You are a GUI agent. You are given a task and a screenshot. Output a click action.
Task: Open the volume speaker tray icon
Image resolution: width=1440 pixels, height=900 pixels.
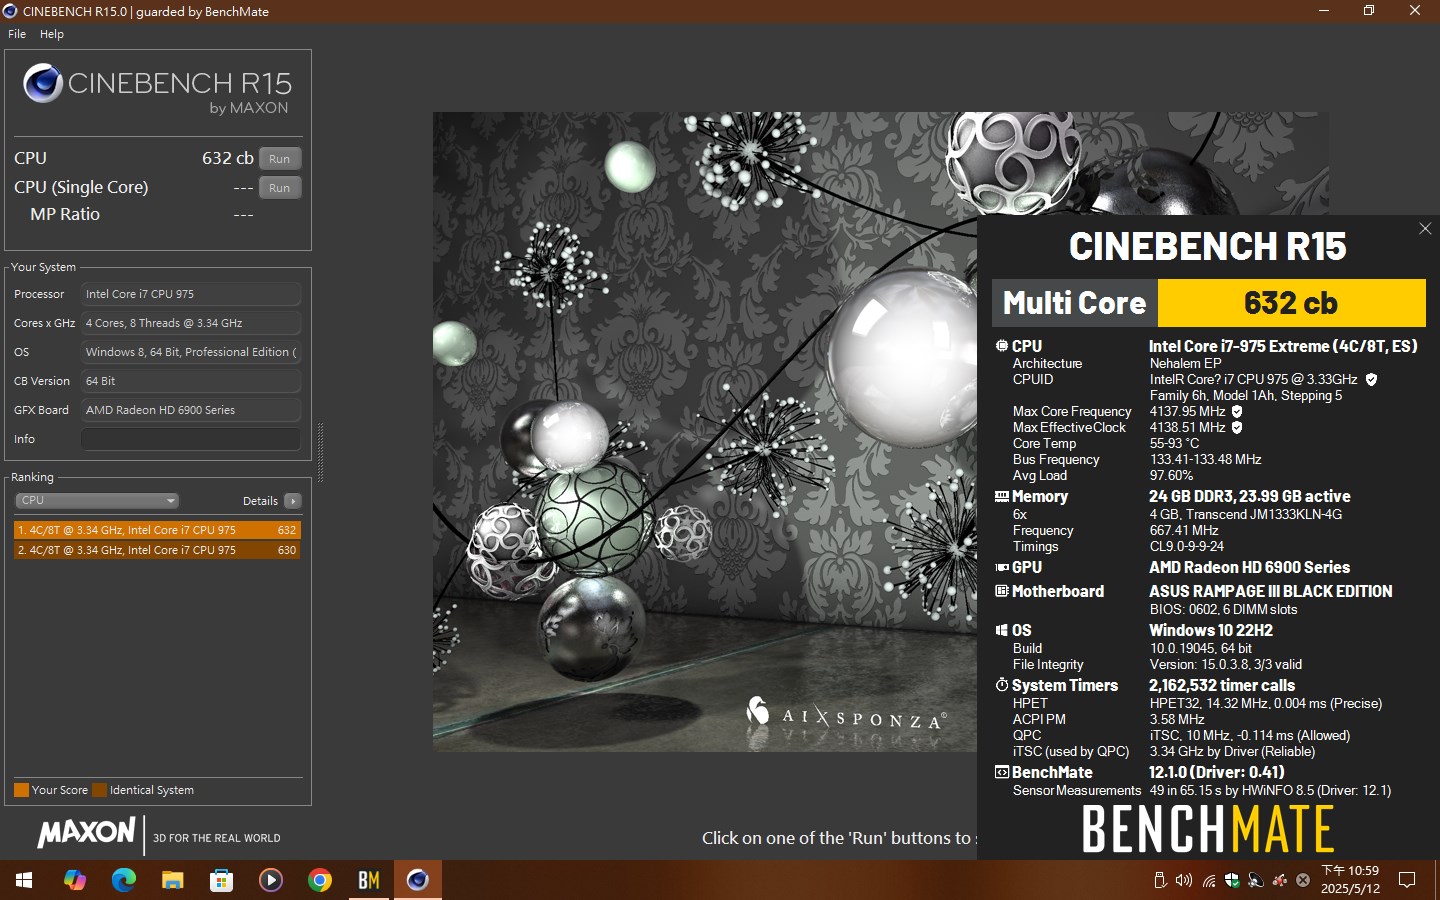click(x=1184, y=880)
